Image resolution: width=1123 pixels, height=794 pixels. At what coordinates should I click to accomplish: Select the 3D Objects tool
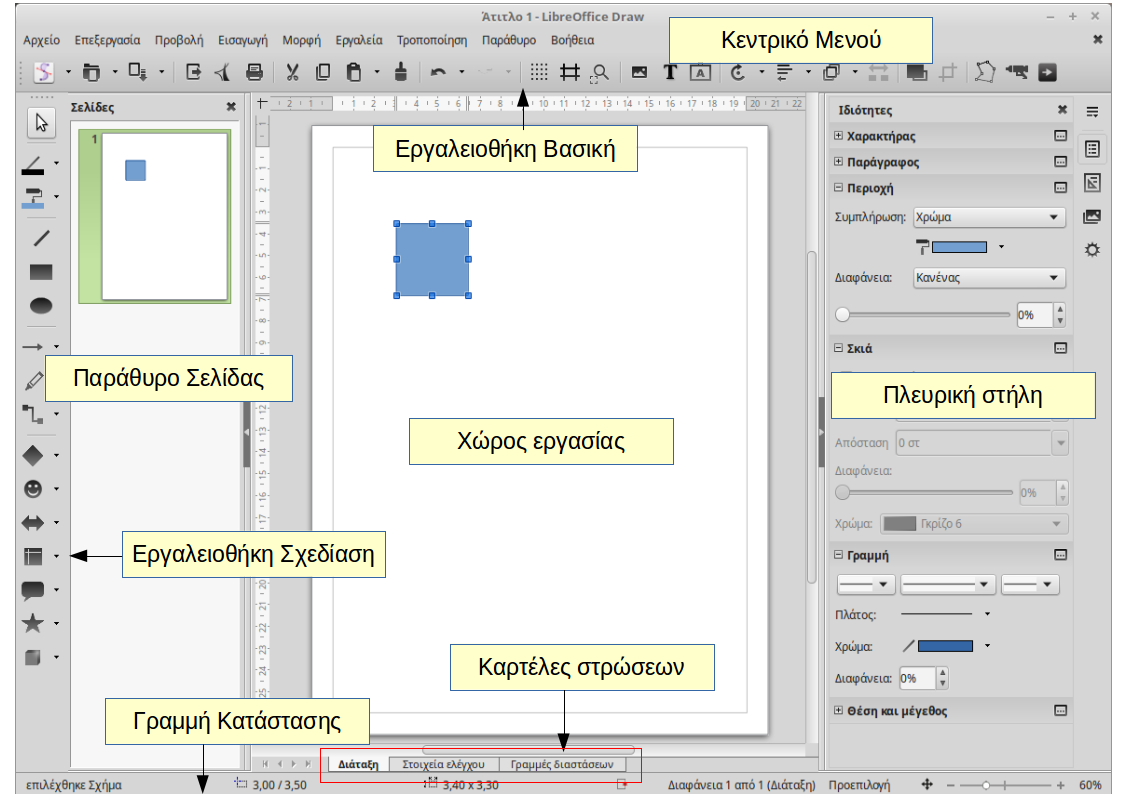[33, 657]
